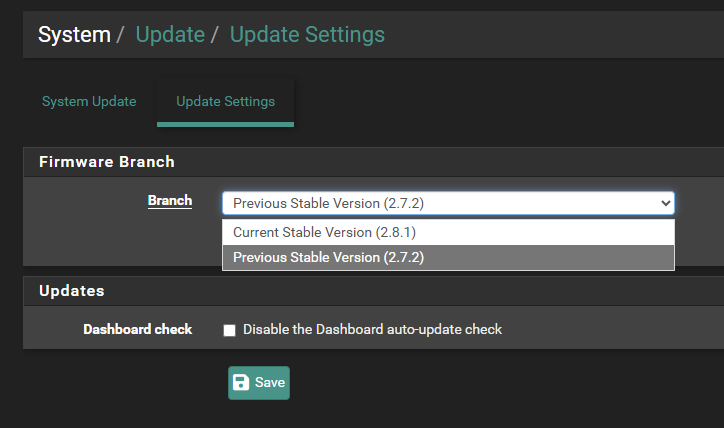Viewport: 724px width, 428px height.
Task: Click the System breadcrumb text
Action: click(74, 35)
